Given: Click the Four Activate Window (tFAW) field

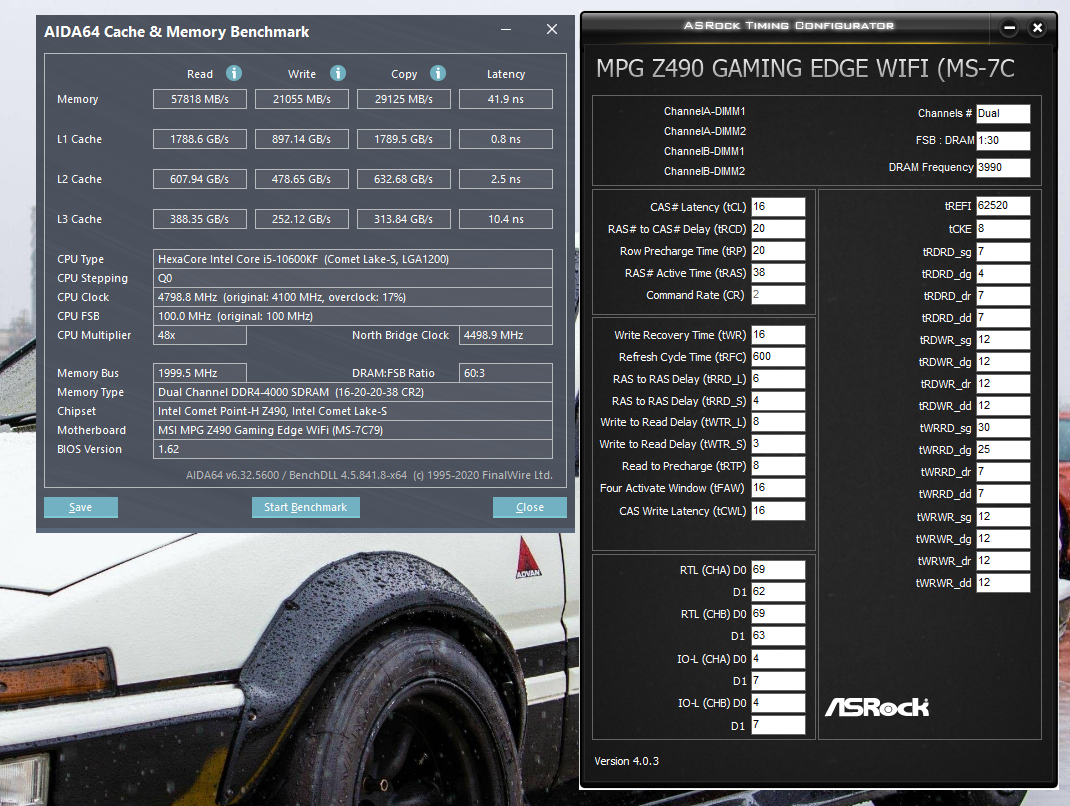Looking at the screenshot, I should (778, 487).
